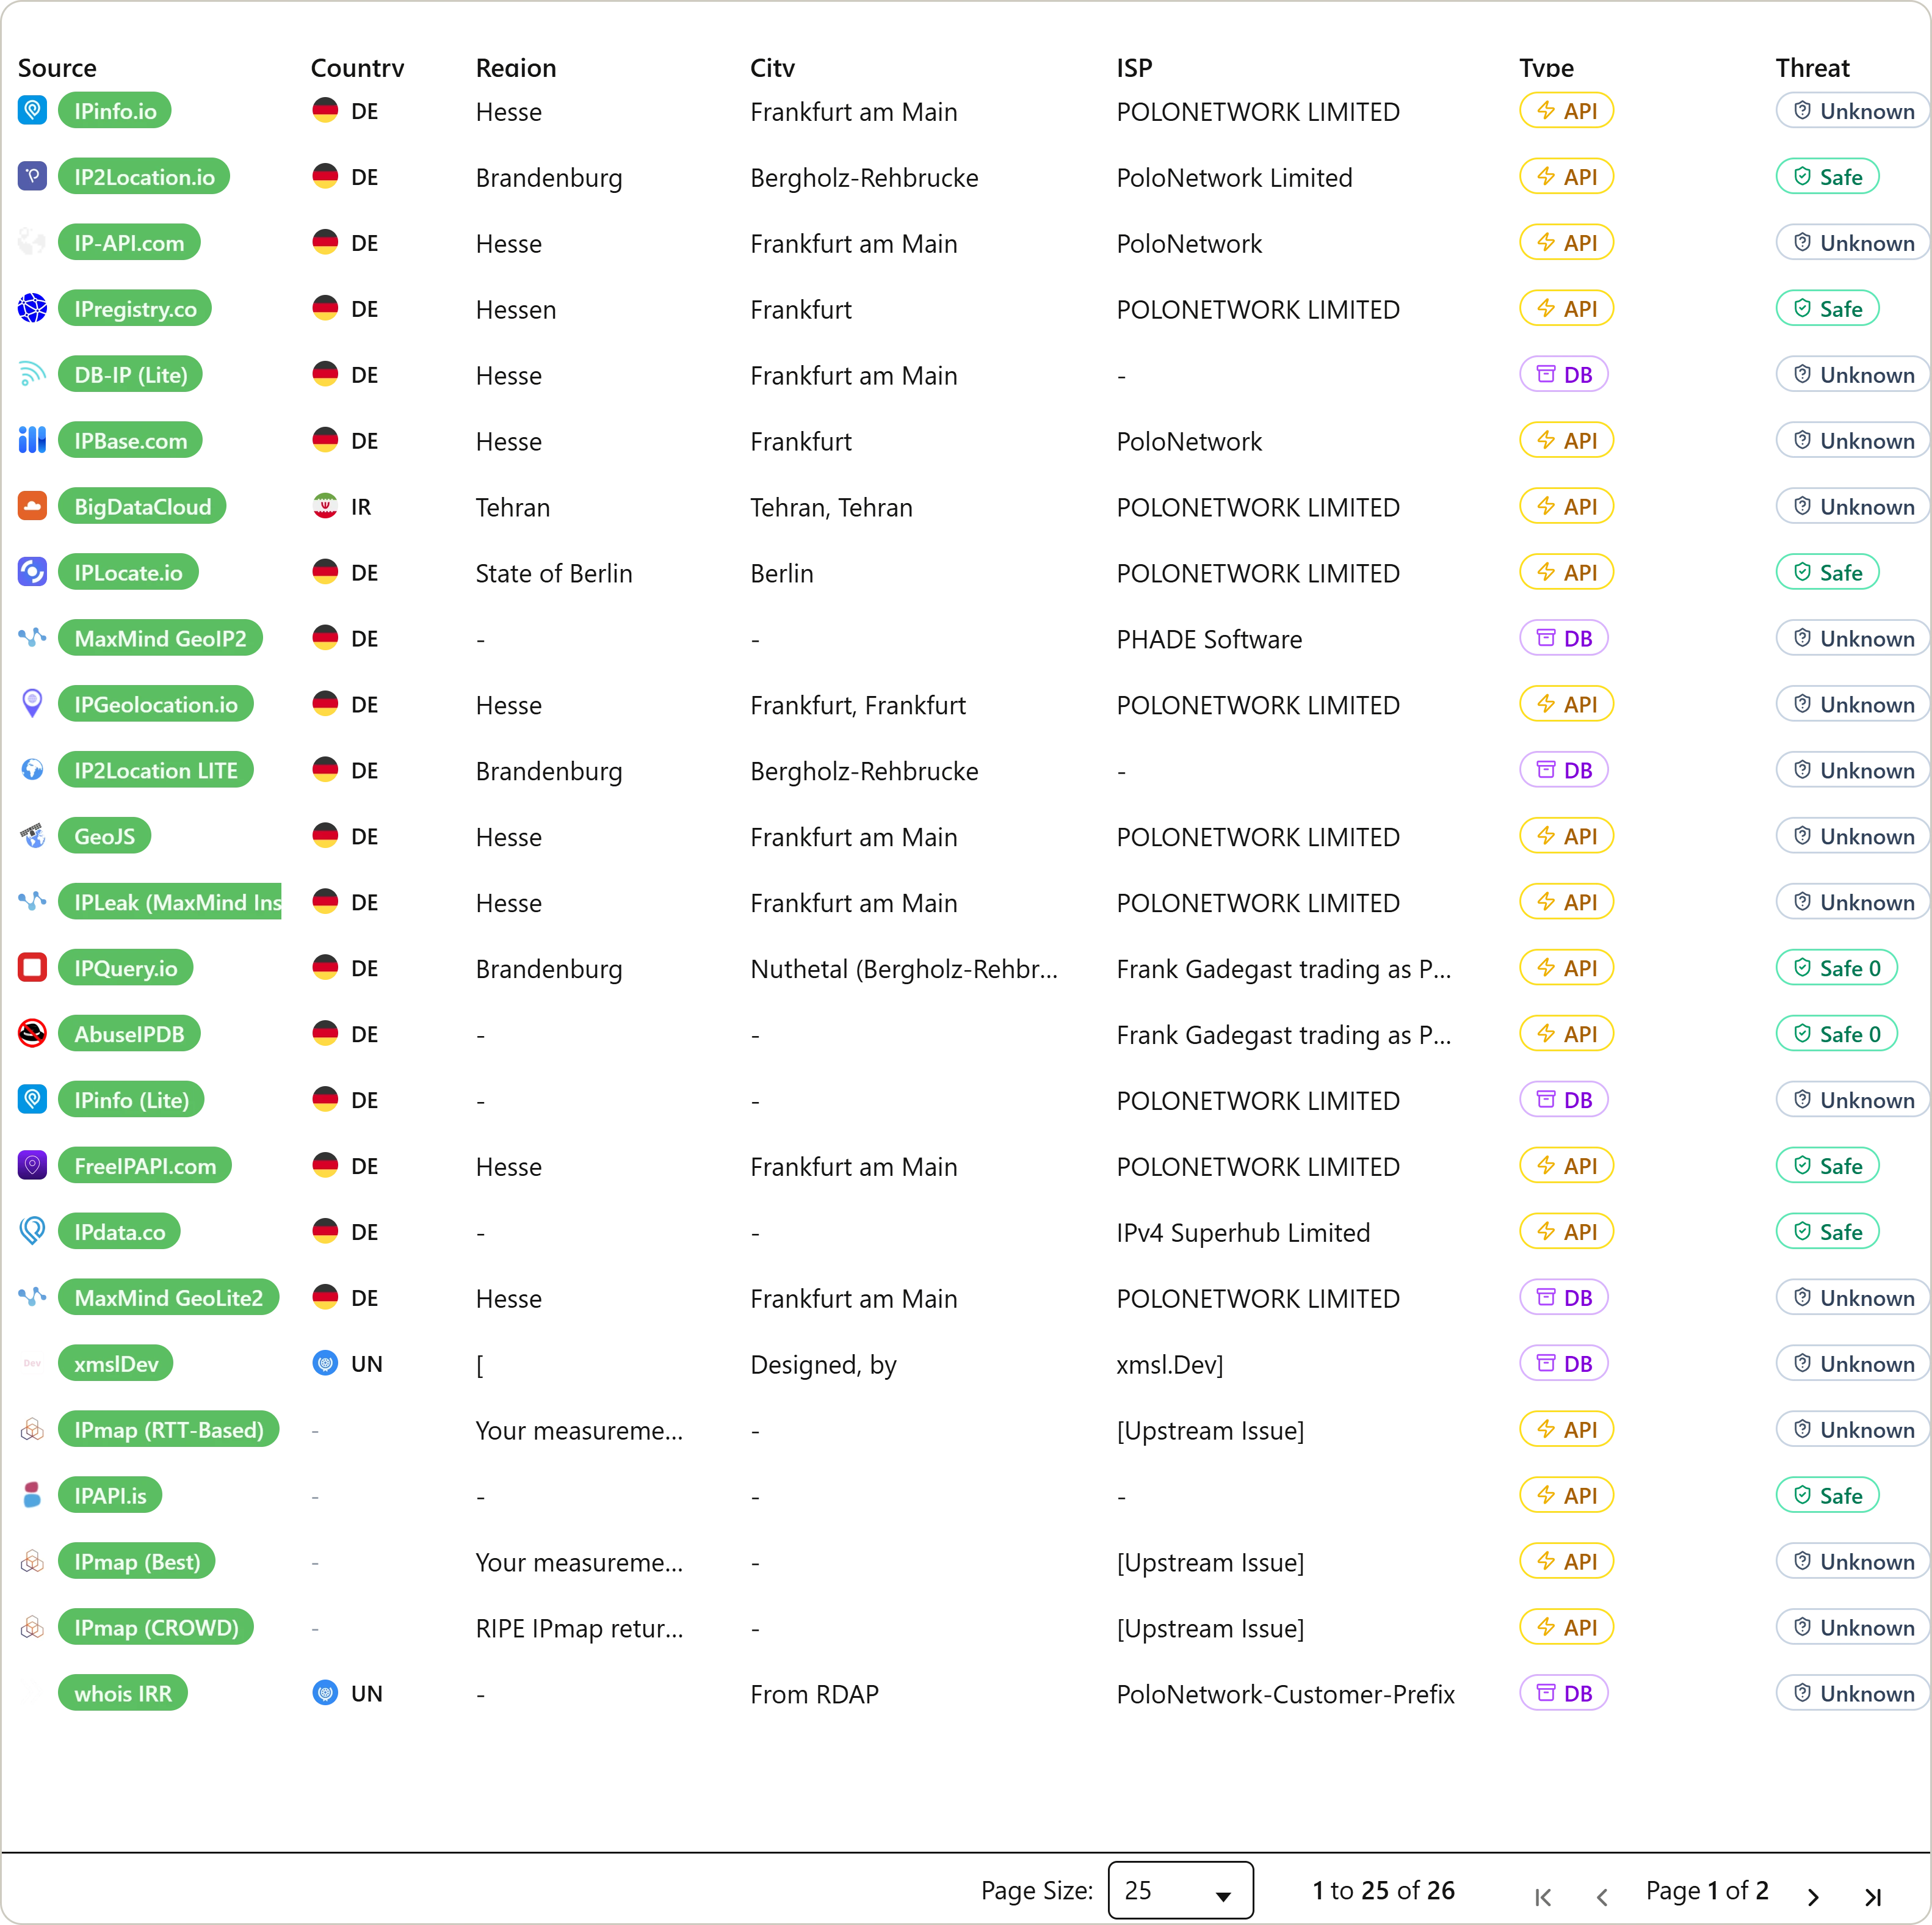Viewport: 1932px width, 1925px height.
Task: Open the xmslDev source badge
Action: coord(116,1363)
